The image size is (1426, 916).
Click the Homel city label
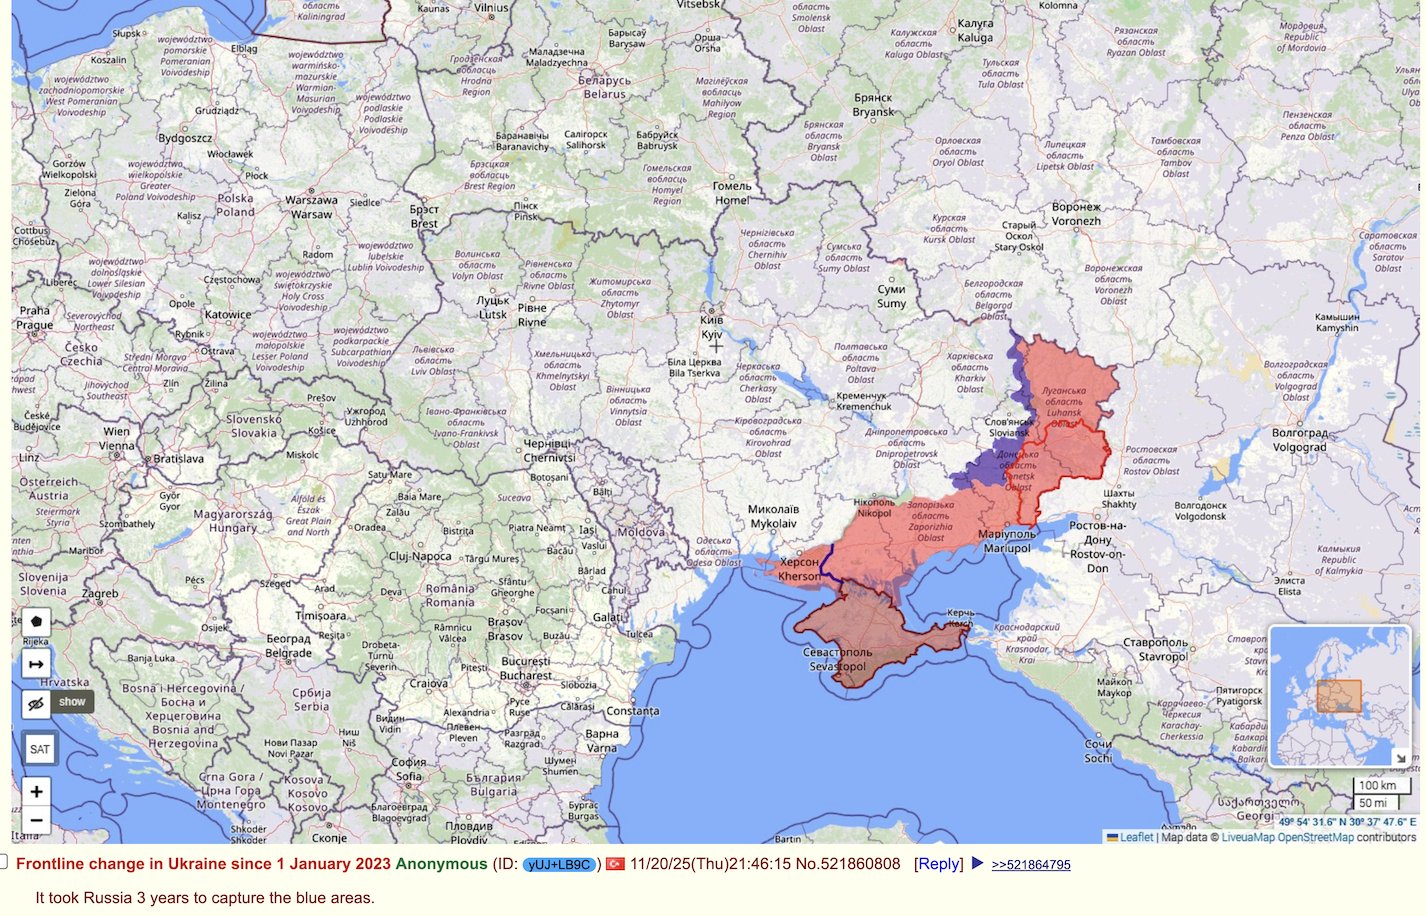pyautogui.click(x=732, y=193)
